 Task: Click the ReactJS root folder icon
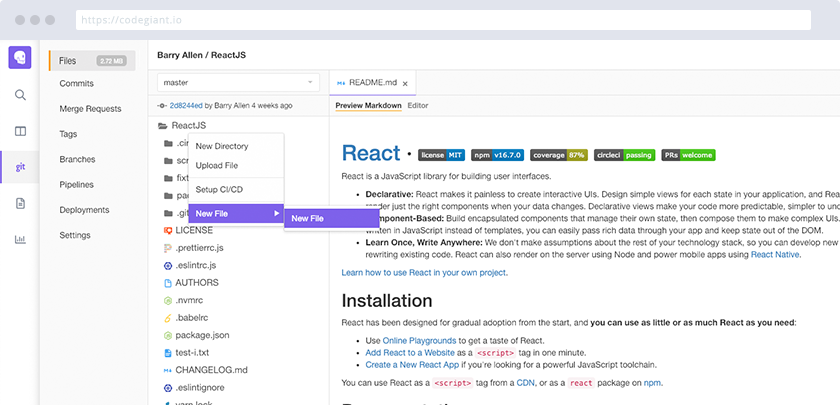162,126
